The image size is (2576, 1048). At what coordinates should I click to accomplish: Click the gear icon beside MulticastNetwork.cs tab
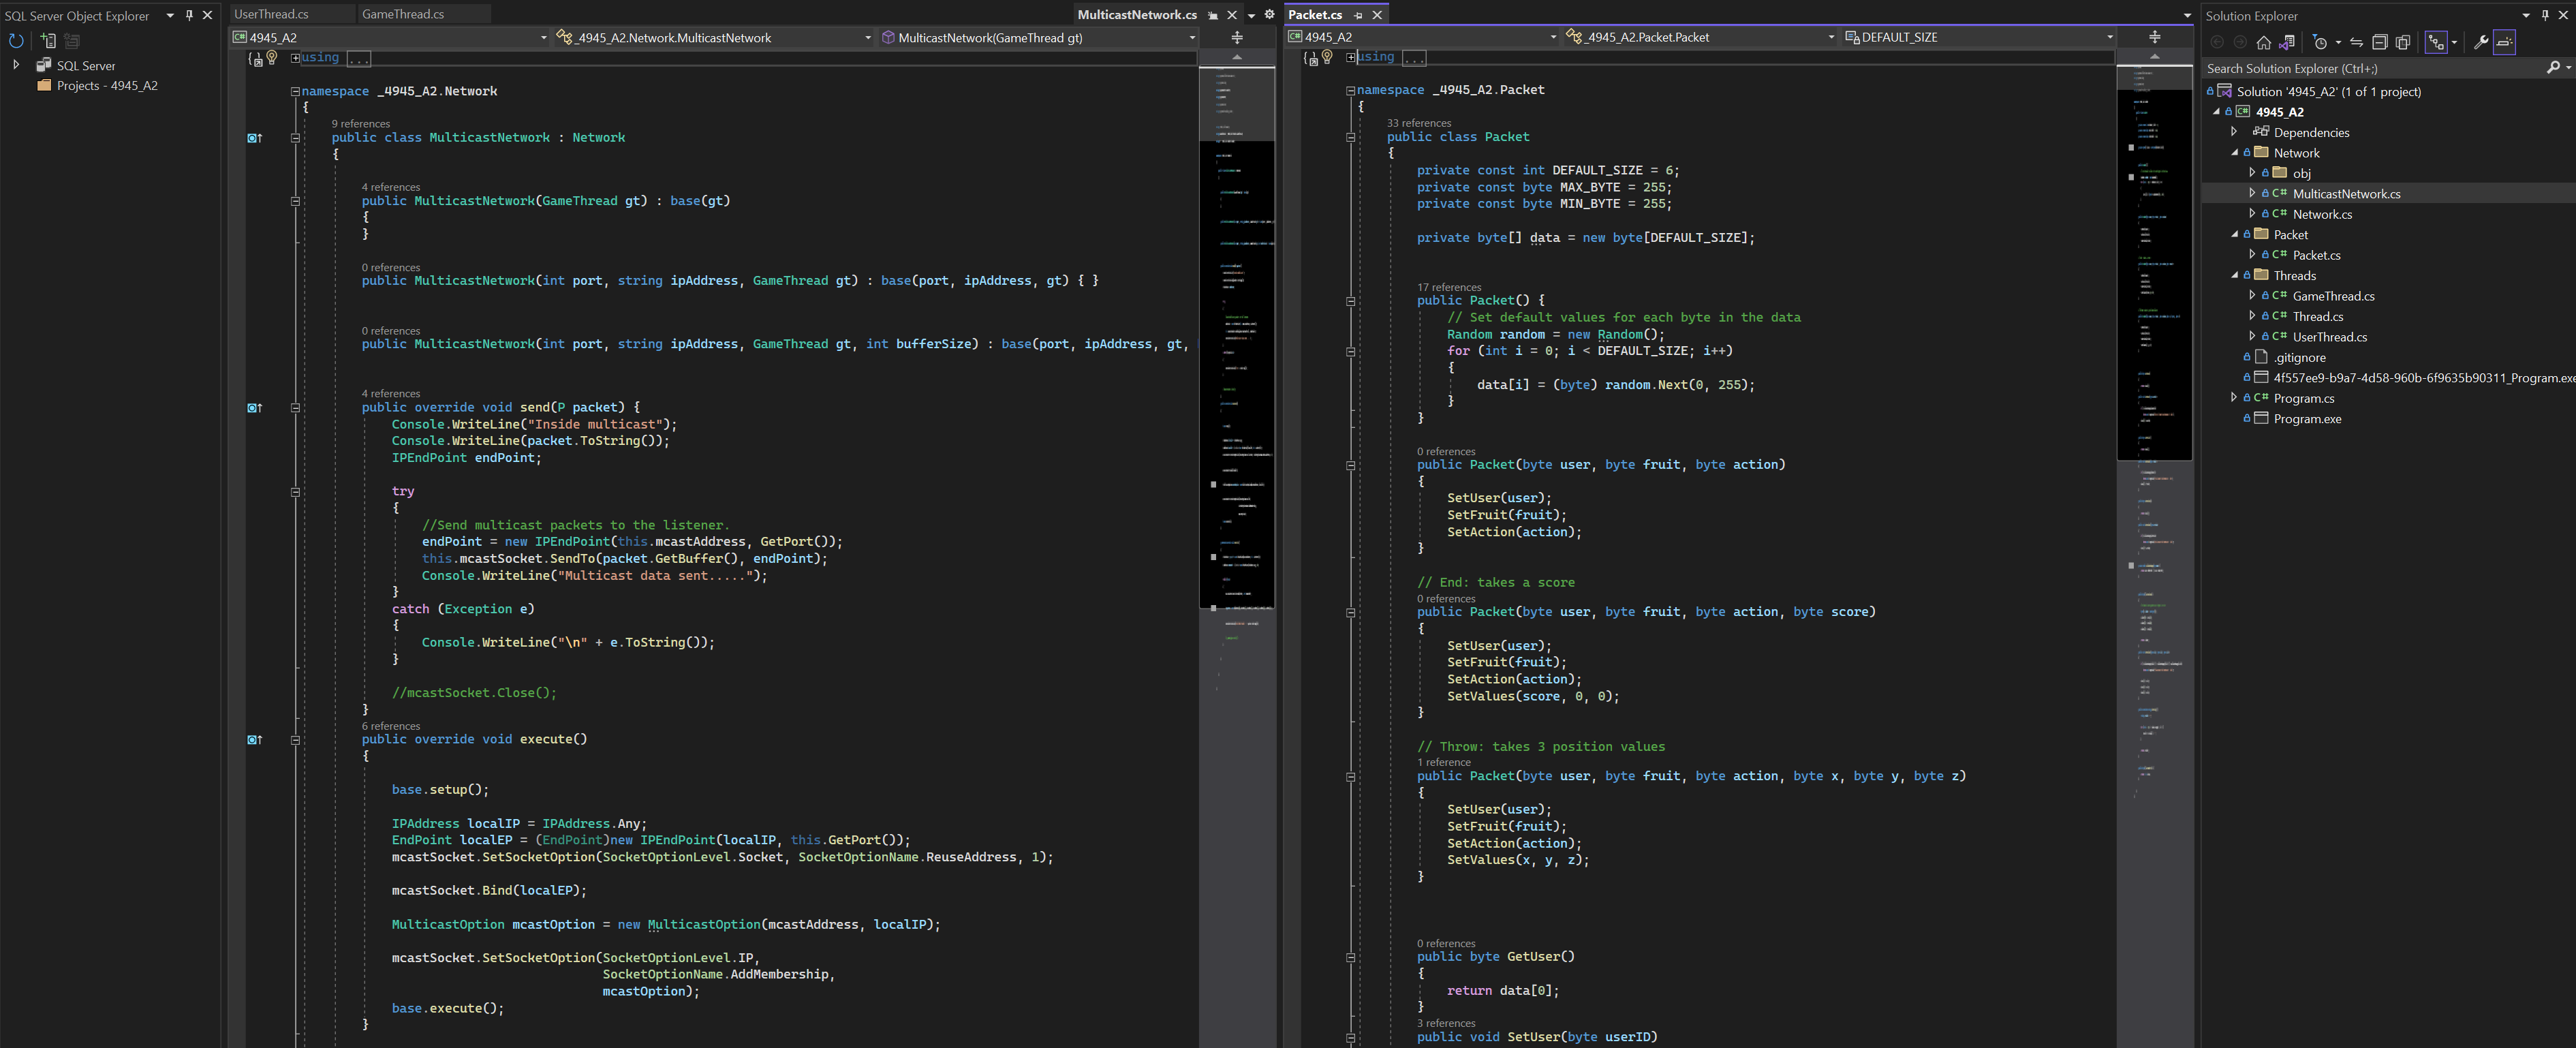pos(1270,14)
